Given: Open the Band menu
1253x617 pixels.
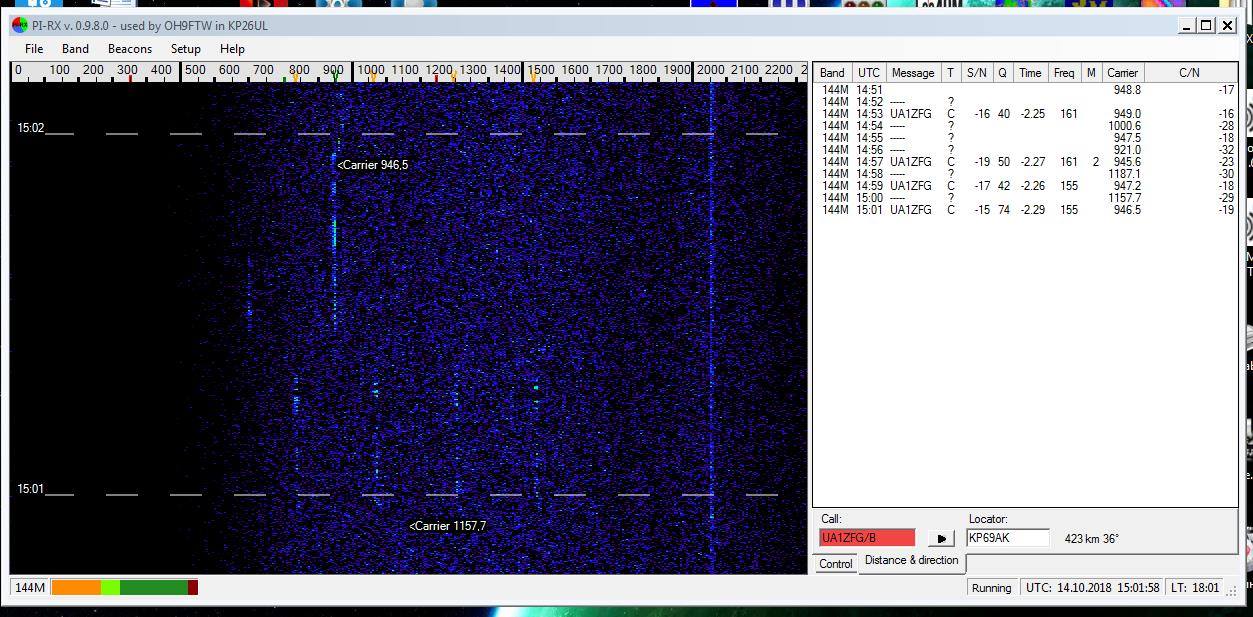Looking at the screenshot, I should click(75, 48).
